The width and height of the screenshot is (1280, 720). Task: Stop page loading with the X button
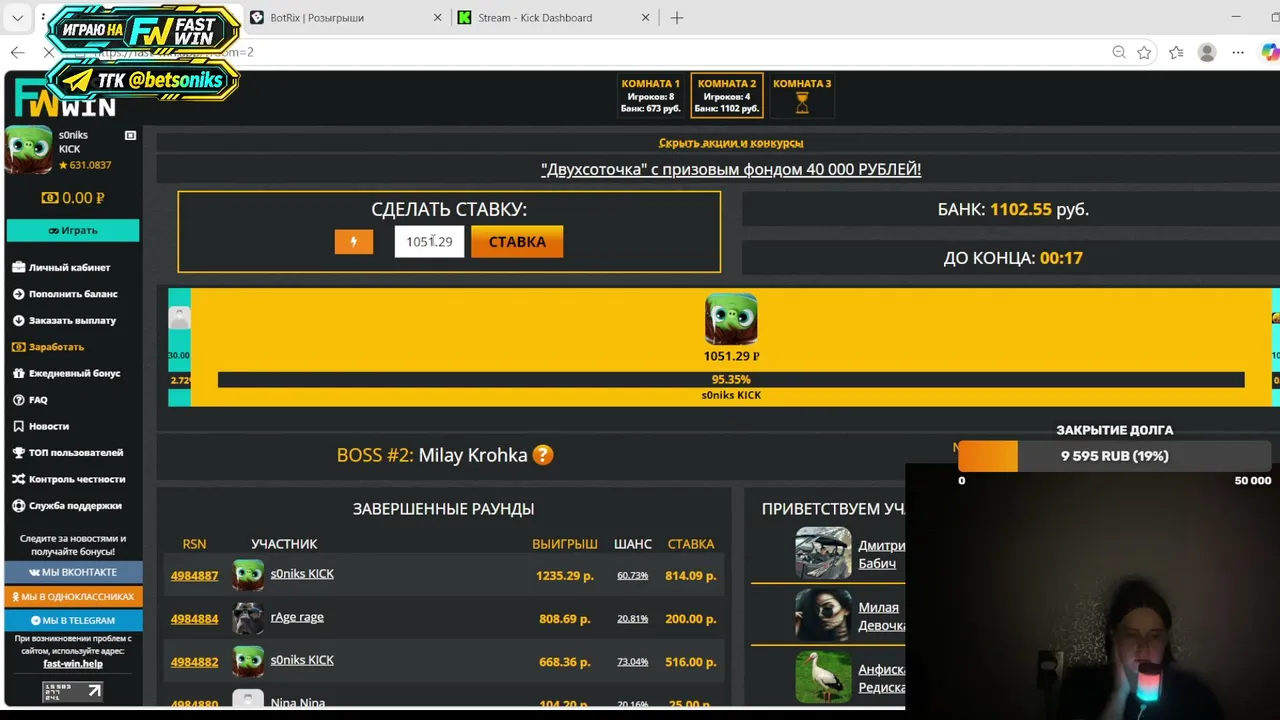point(48,52)
